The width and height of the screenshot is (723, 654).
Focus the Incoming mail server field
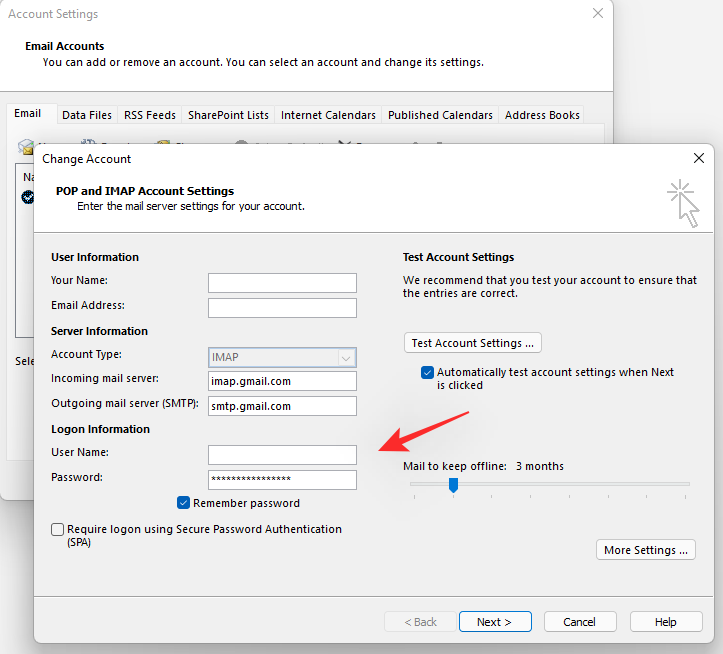tap(282, 381)
